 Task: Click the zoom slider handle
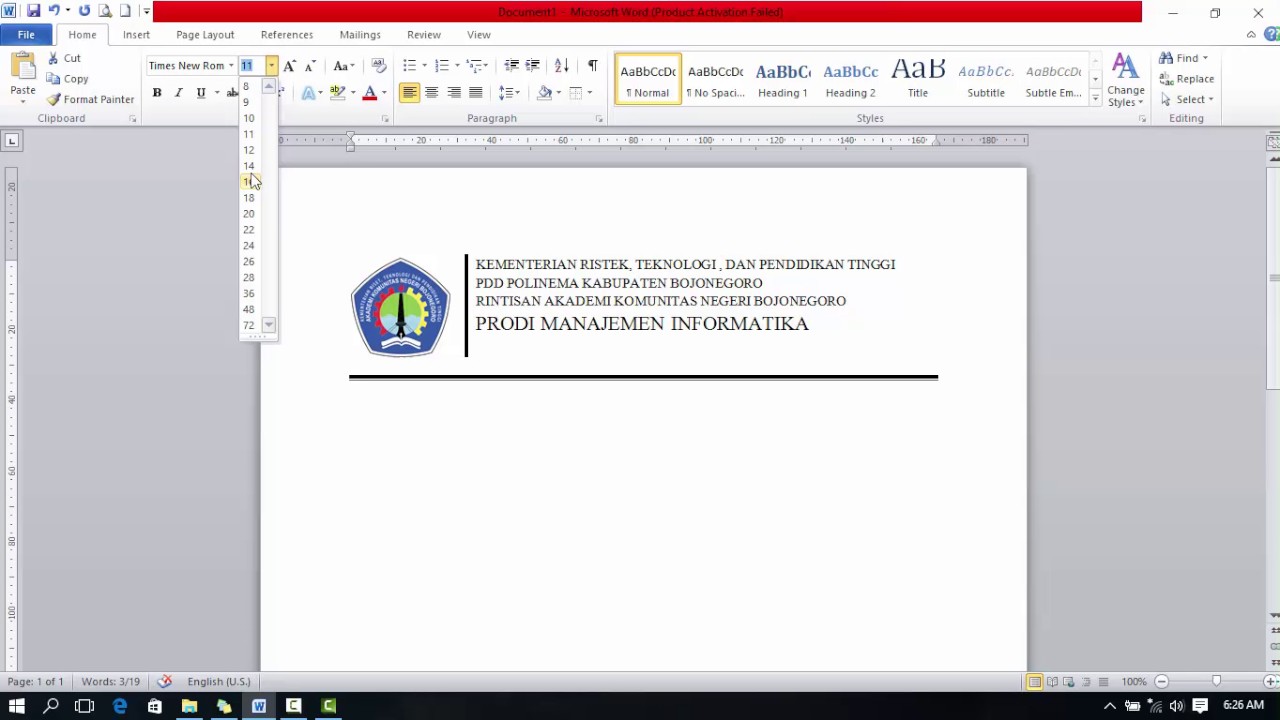click(1216, 682)
